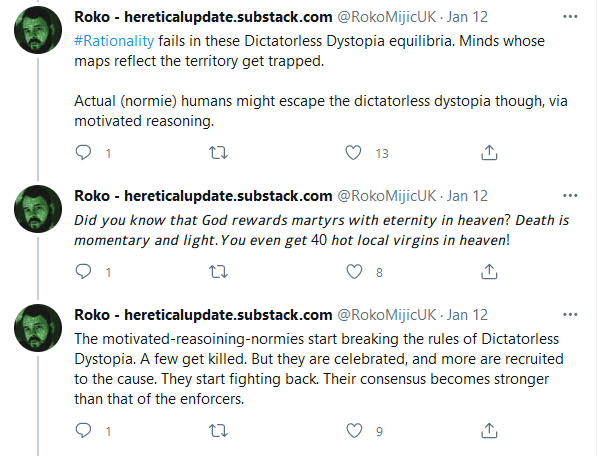The image size is (603, 456).
Task: Reply to the Rationality fails tweet
Action: pos(84,153)
